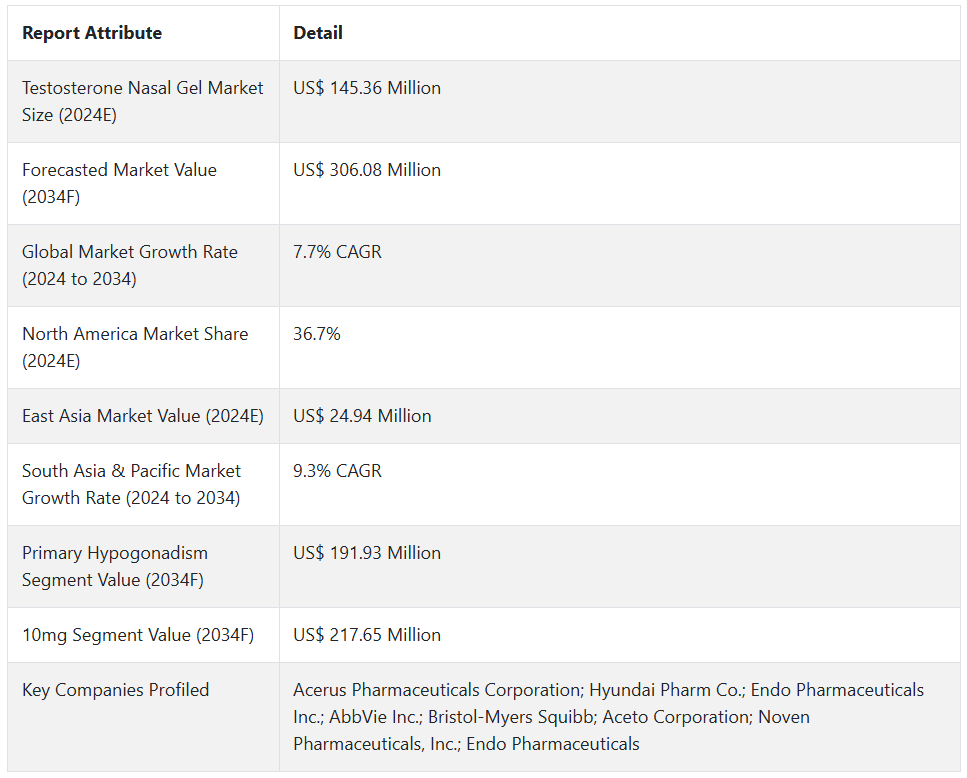Click the 'US$ 24.94 Million' value
This screenshot has height=778, width=967.
tap(362, 416)
